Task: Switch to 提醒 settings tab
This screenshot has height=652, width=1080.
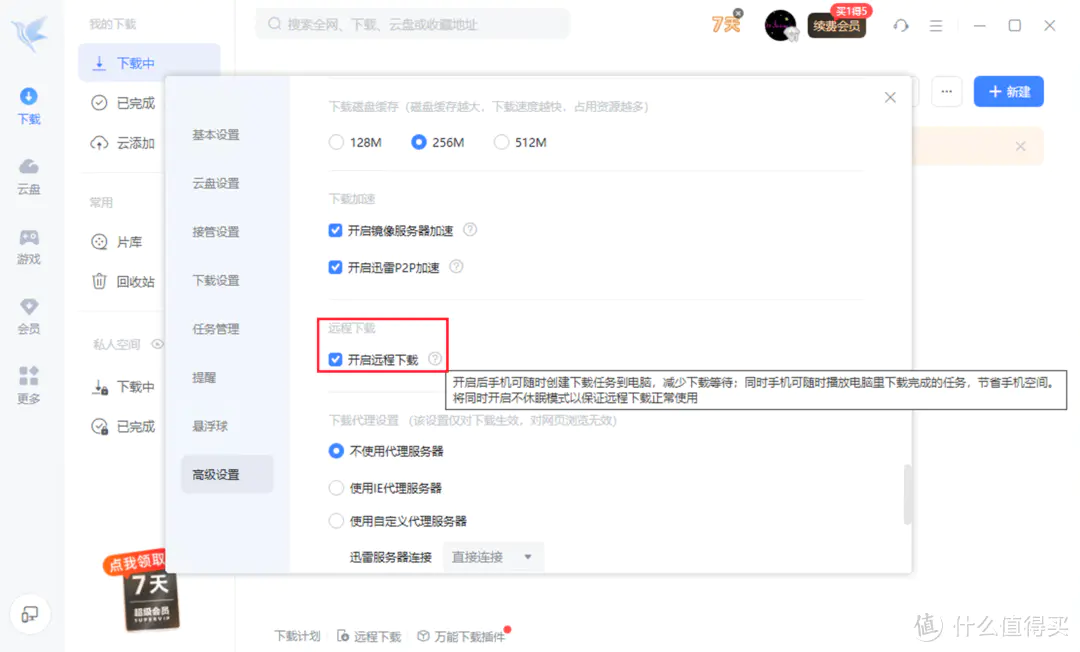Action: [205, 377]
